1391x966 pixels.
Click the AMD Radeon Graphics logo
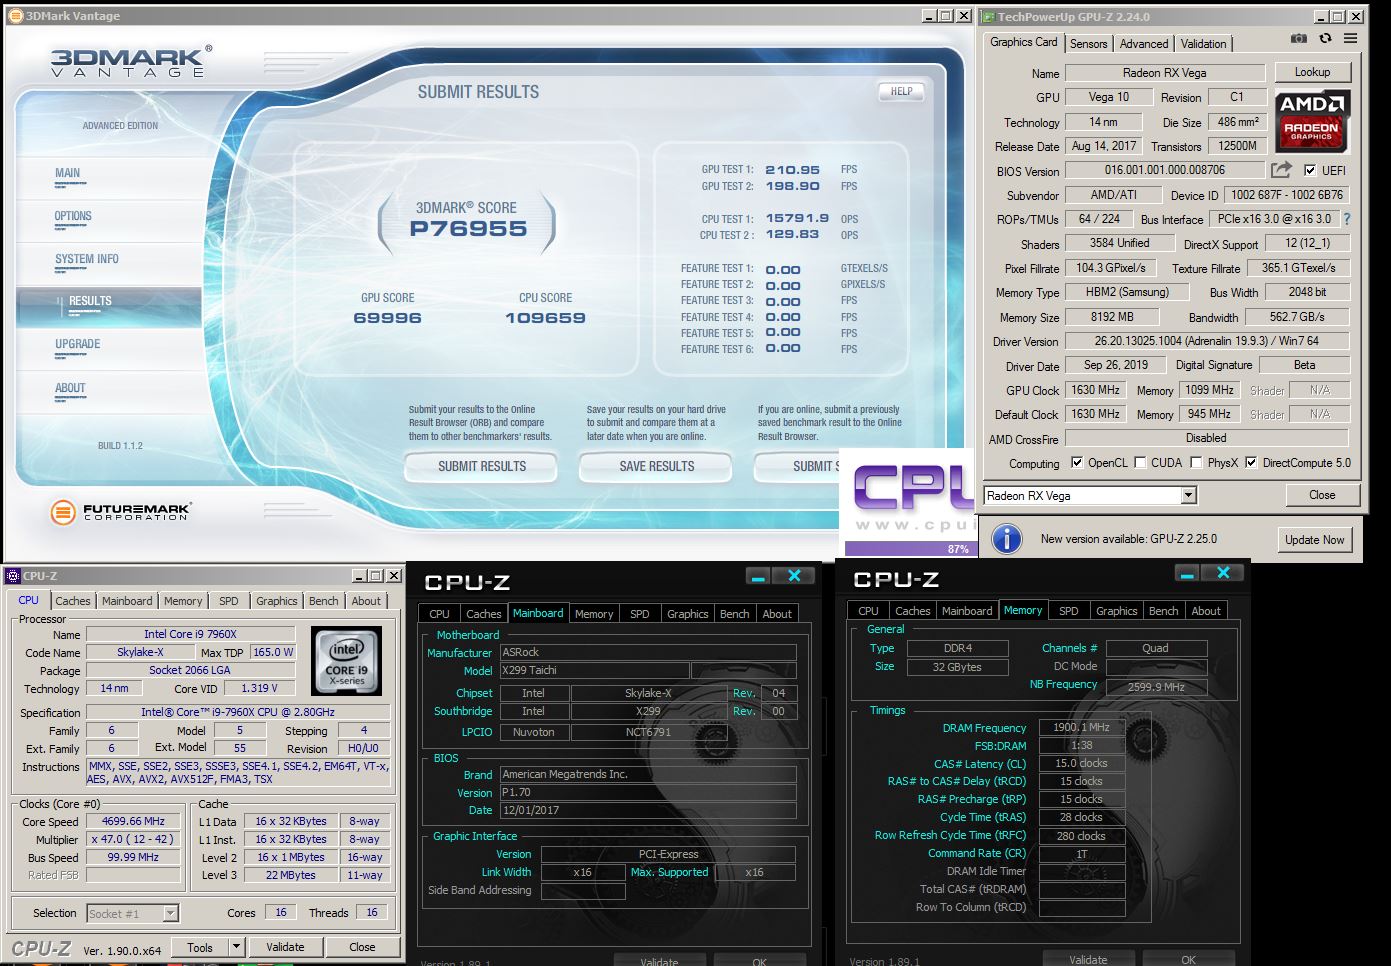click(x=1312, y=120)
